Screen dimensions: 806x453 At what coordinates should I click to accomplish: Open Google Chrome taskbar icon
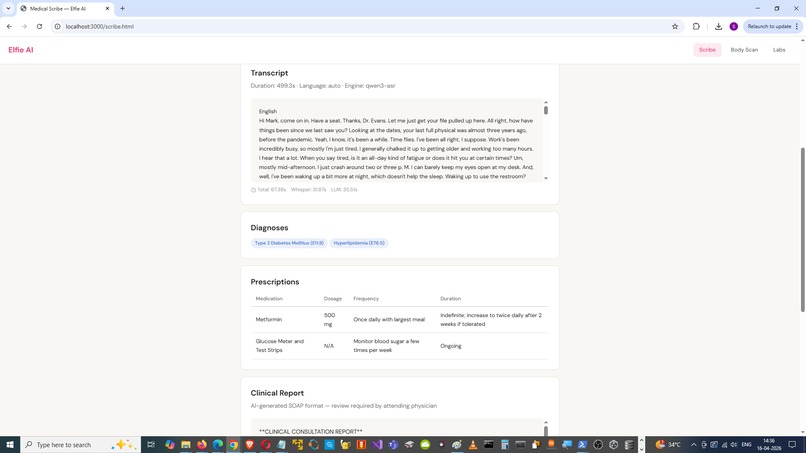point(233,445)
